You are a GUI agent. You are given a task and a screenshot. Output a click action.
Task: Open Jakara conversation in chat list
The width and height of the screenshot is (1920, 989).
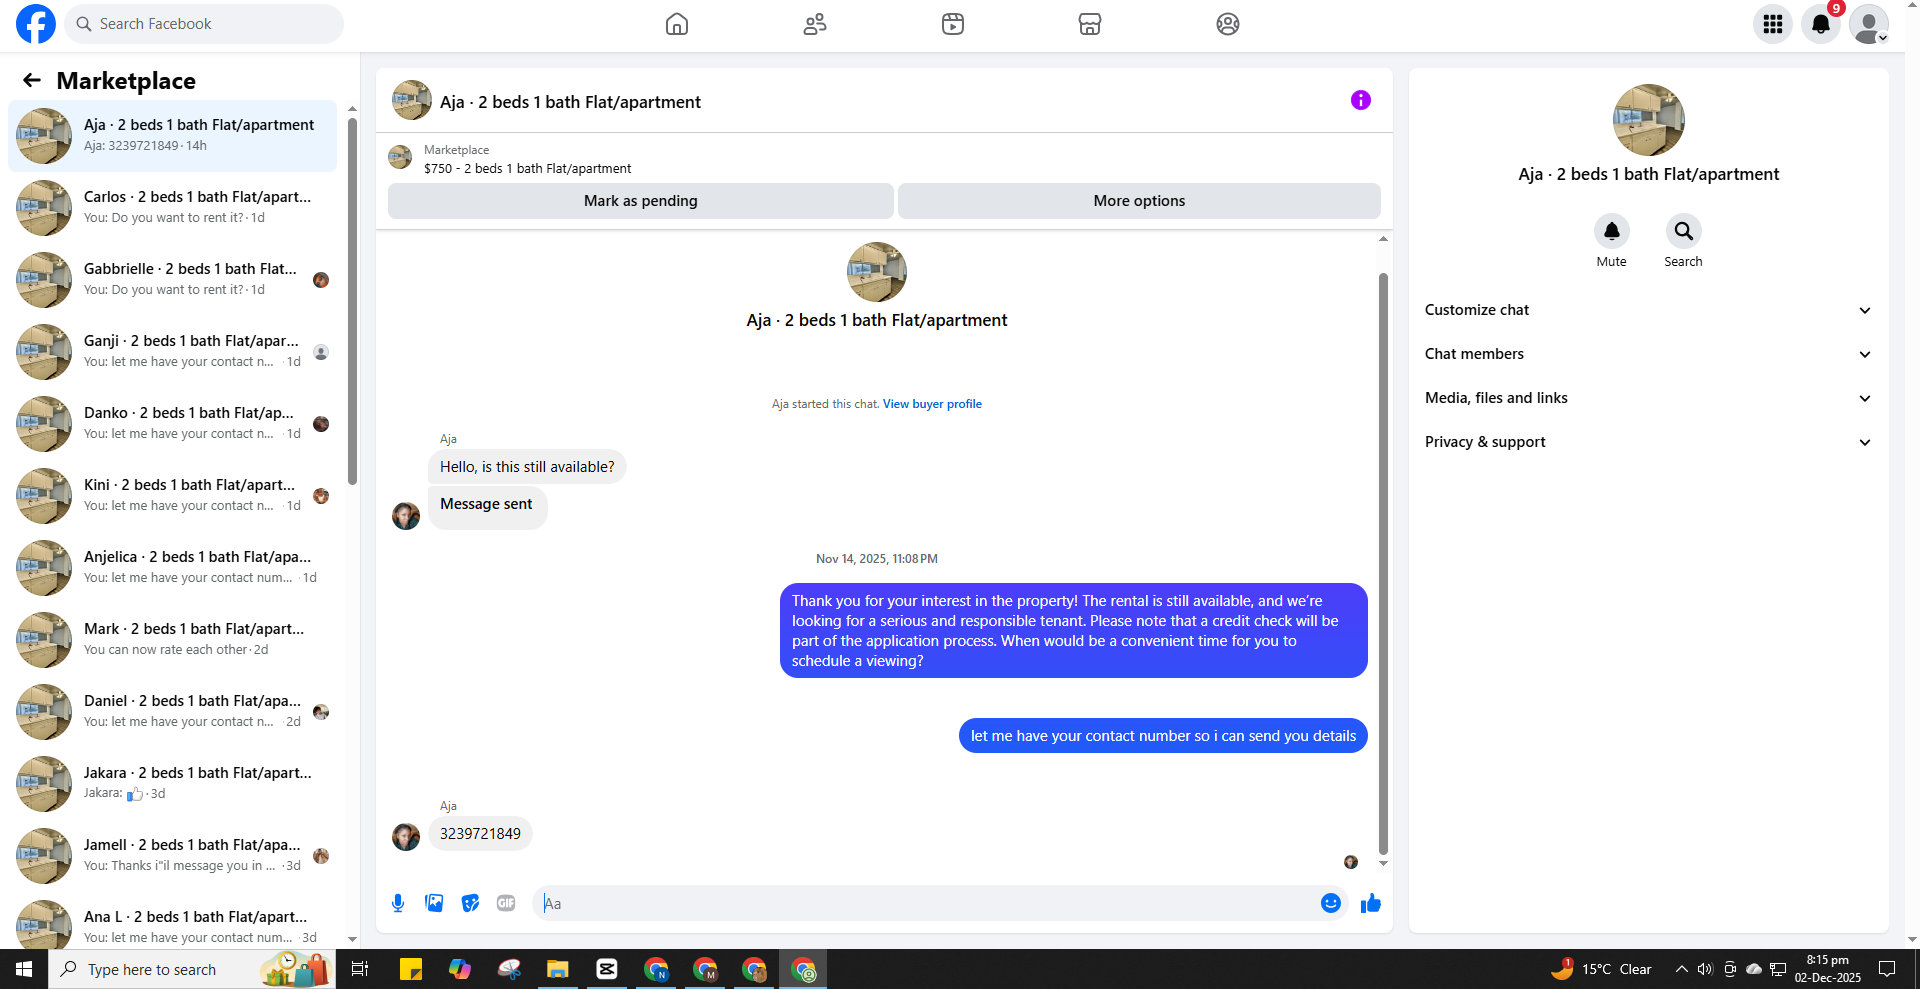tap(174, 783)
